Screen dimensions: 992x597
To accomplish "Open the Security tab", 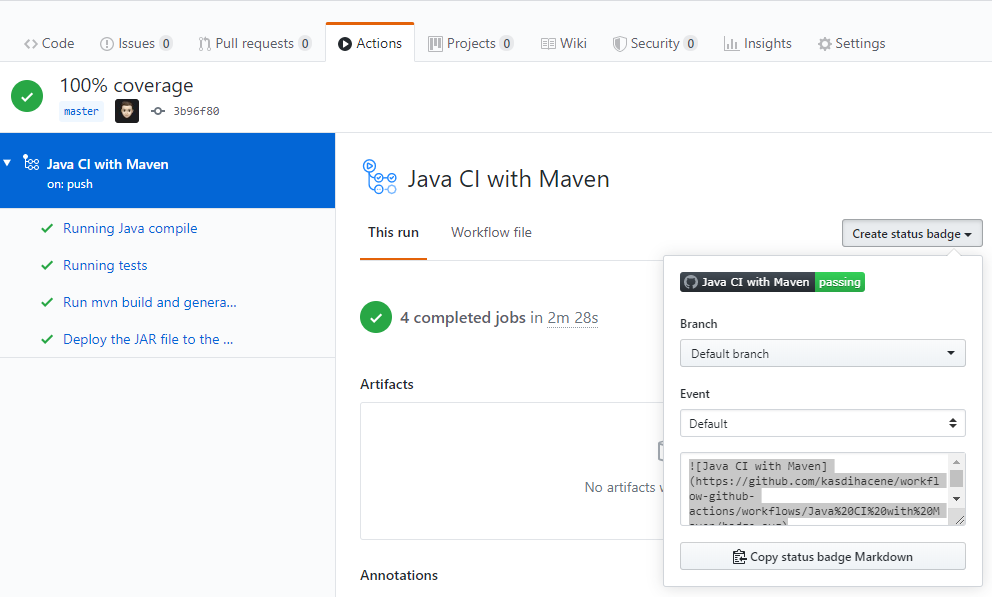I will pos(655,43).
